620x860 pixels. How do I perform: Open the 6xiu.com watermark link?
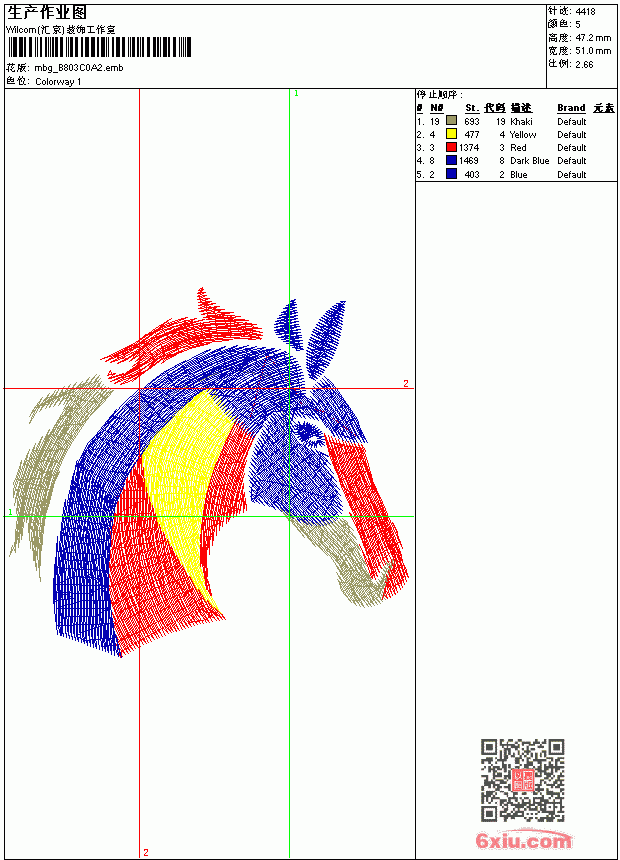(523, 840)
